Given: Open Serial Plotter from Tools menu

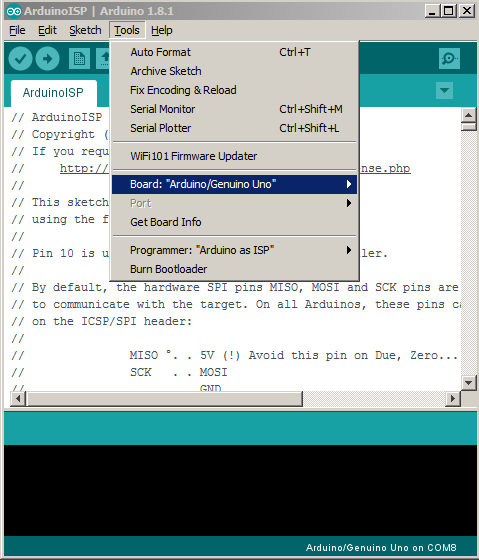Looking at the screenshot, I should [x=234, y=128].
